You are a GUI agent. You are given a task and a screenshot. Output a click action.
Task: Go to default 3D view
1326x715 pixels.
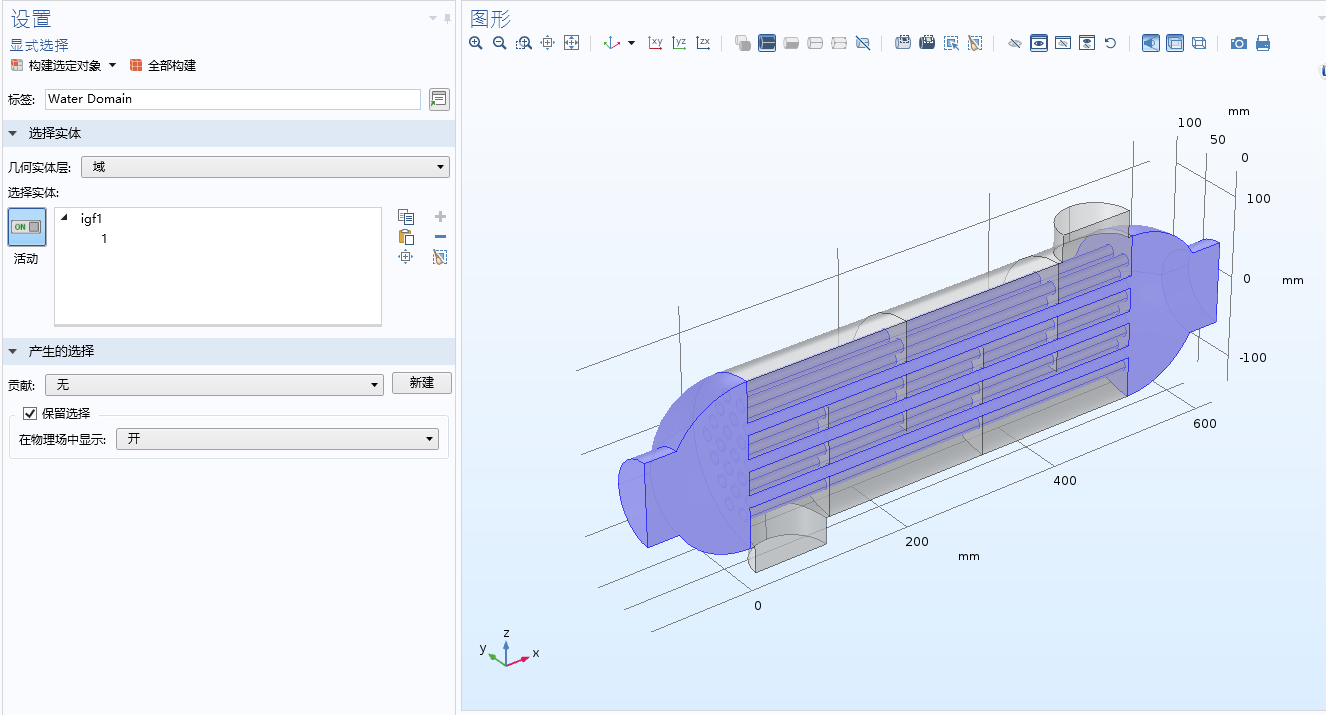612,43
